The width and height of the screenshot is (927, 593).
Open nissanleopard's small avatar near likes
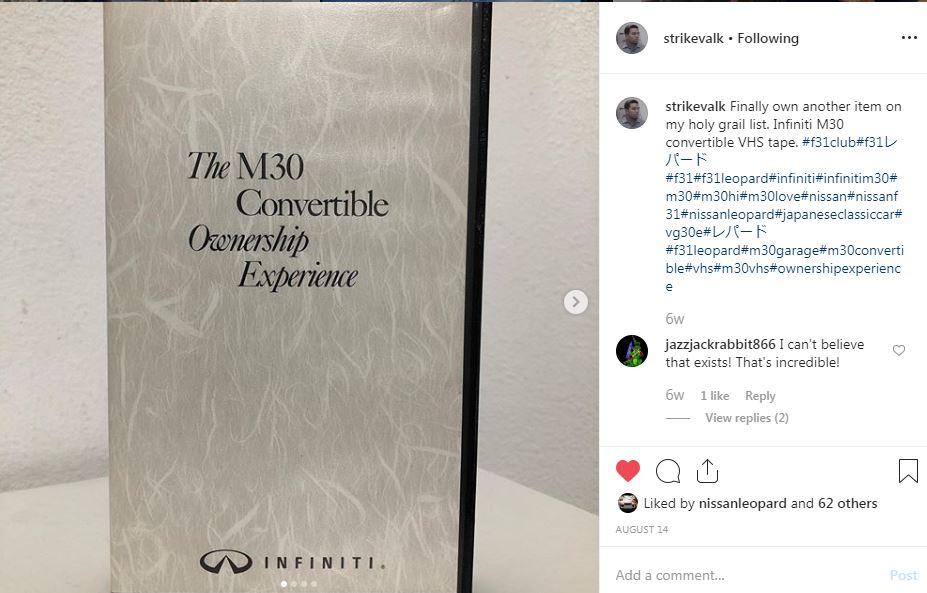tap(628, 503)
